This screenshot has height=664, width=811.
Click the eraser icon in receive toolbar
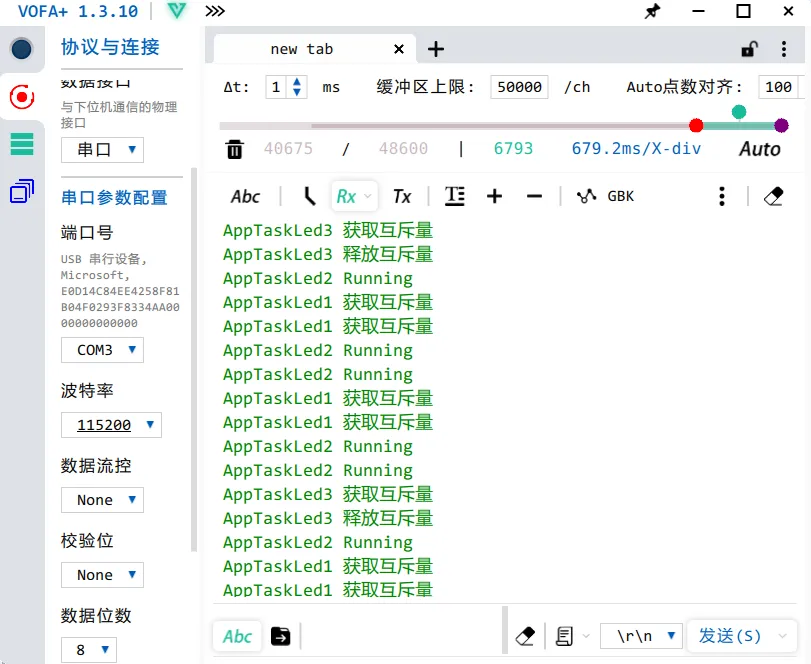click(x=773, y=196)
